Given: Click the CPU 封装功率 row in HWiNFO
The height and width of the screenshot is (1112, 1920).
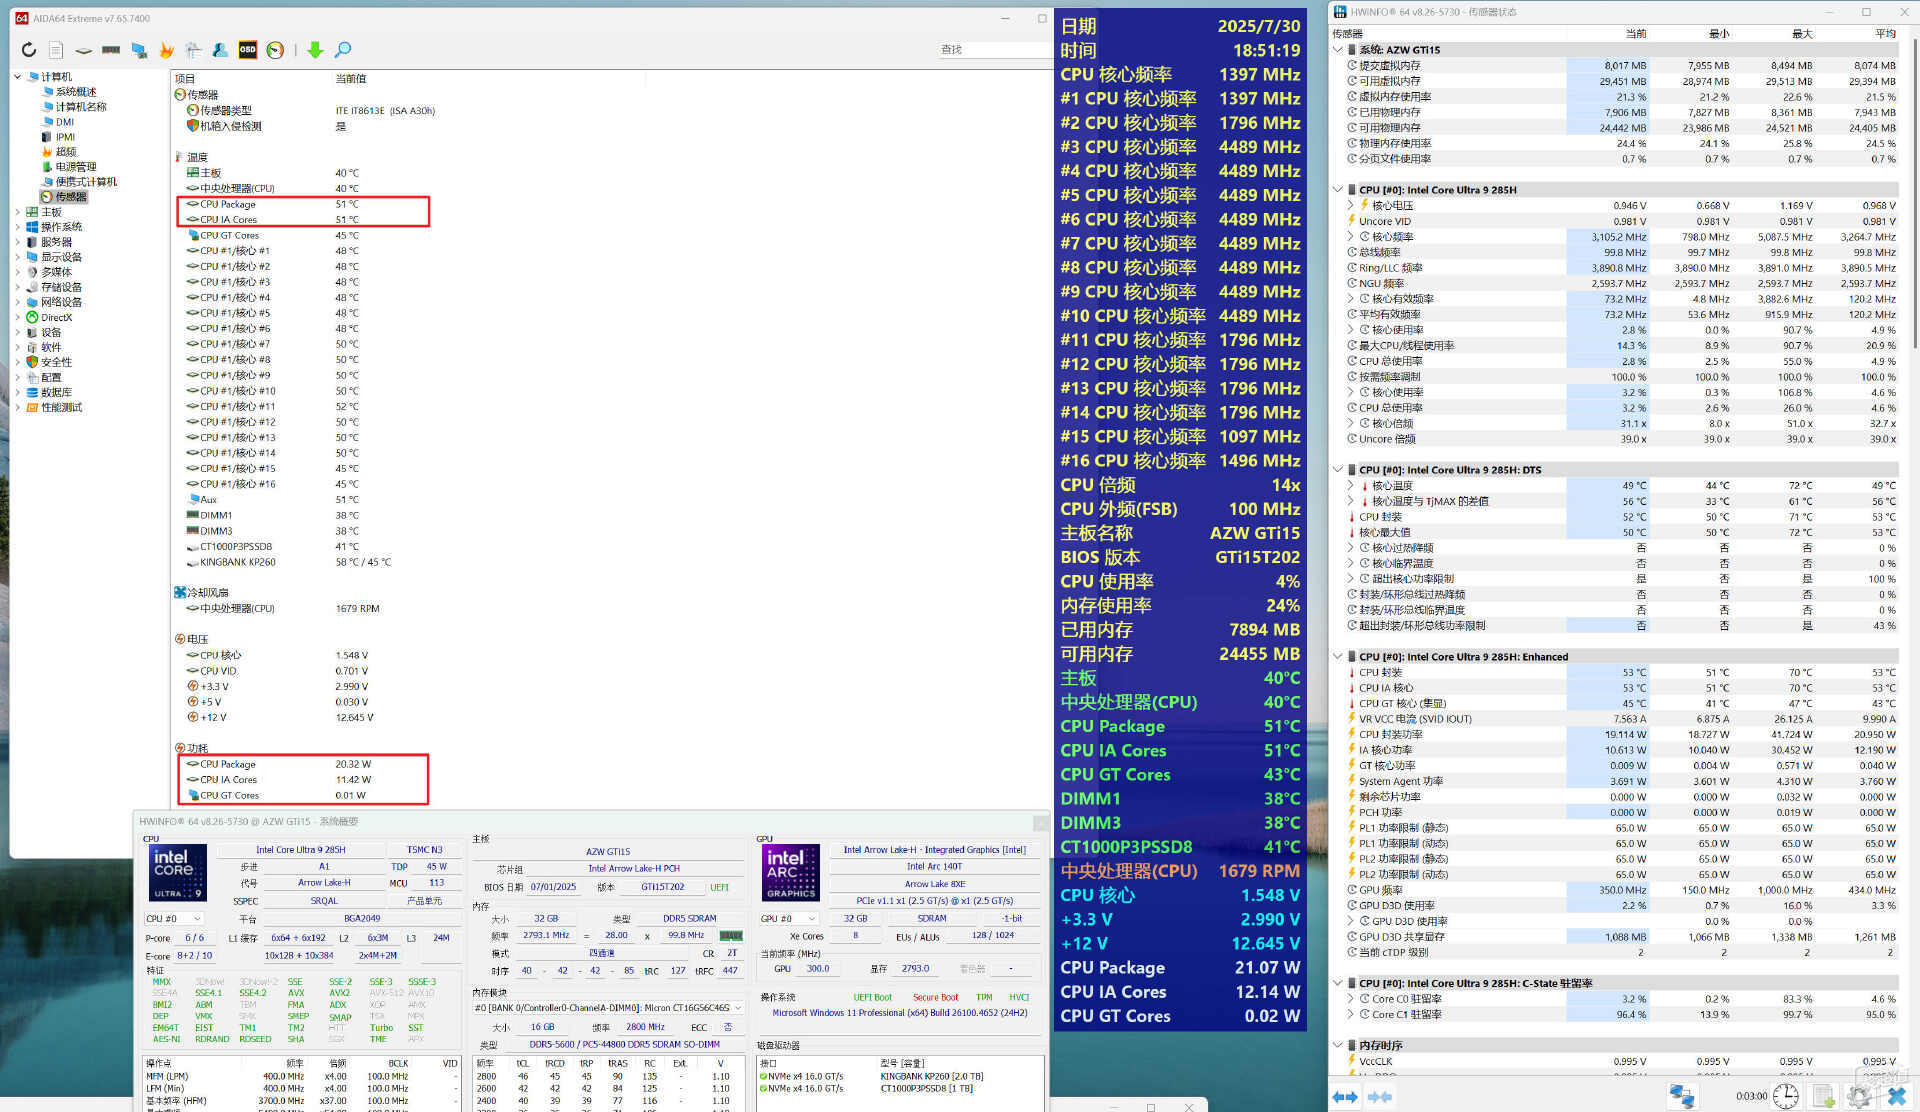Looking at the screenshot, I should tap(1622, 734).
